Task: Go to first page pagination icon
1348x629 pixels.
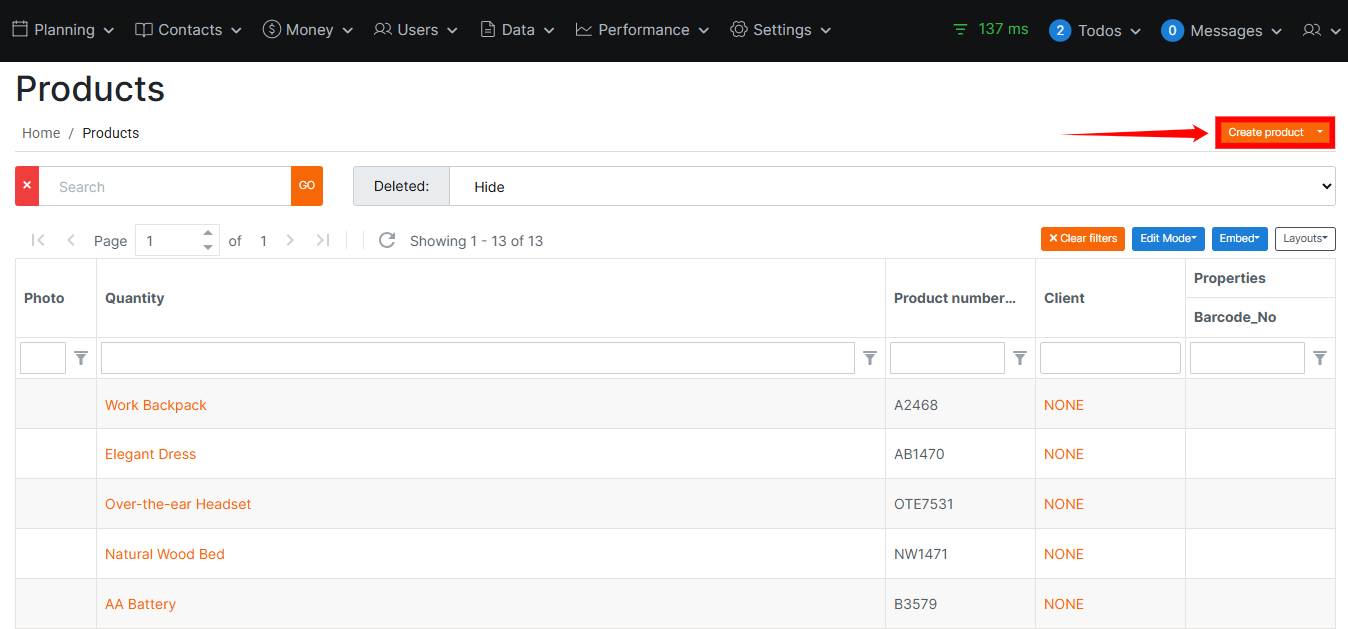Action: pos(38,240)
